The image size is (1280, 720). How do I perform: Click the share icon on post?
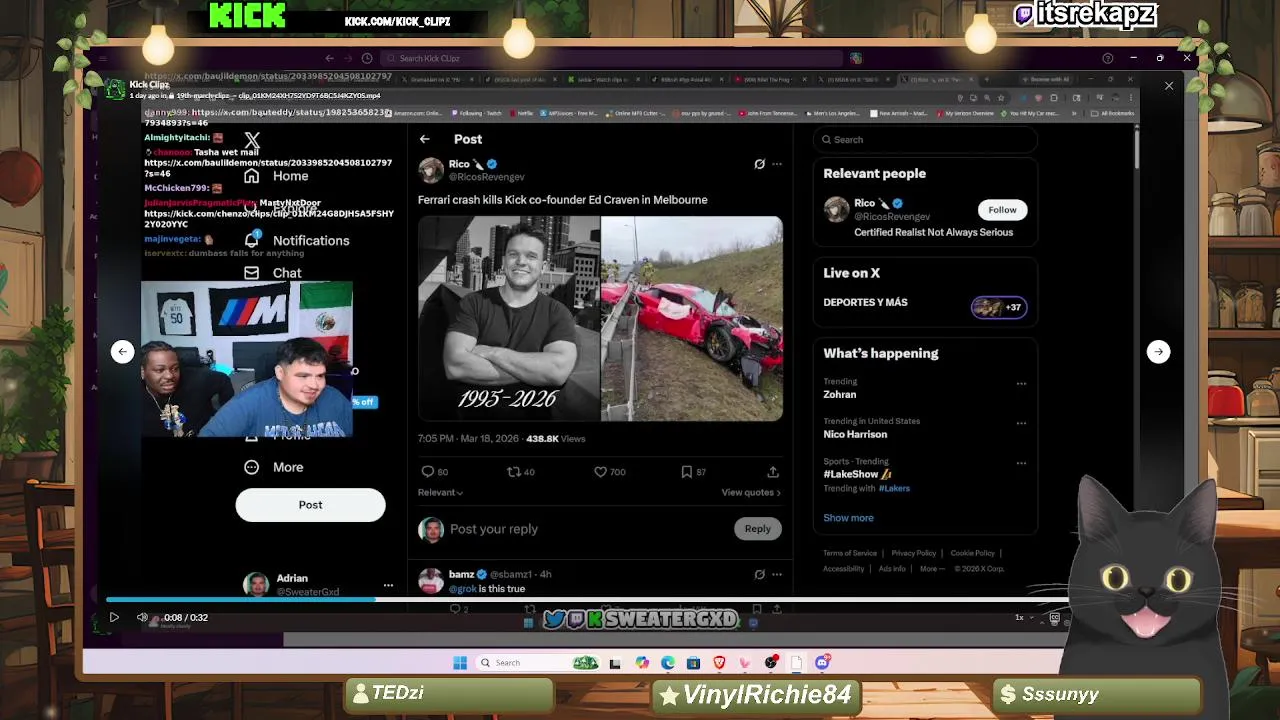[773, 472]
